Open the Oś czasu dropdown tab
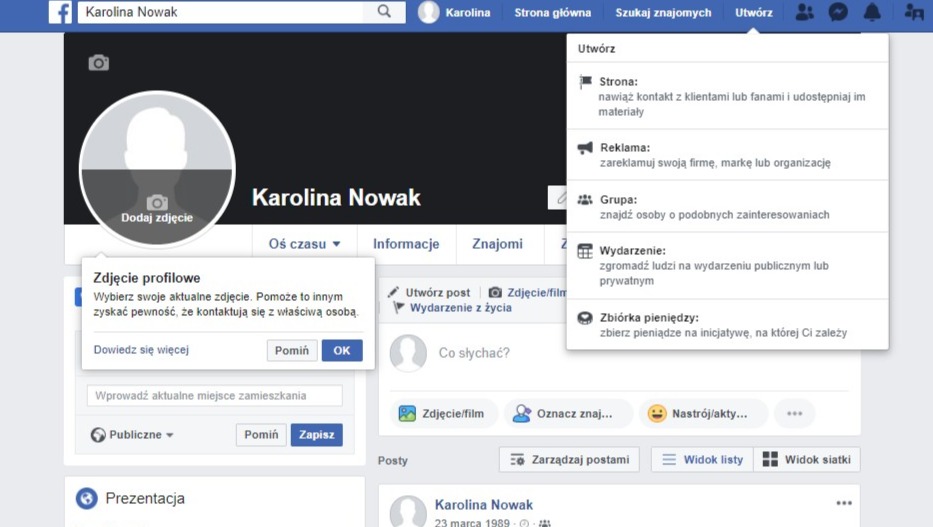 305,244
